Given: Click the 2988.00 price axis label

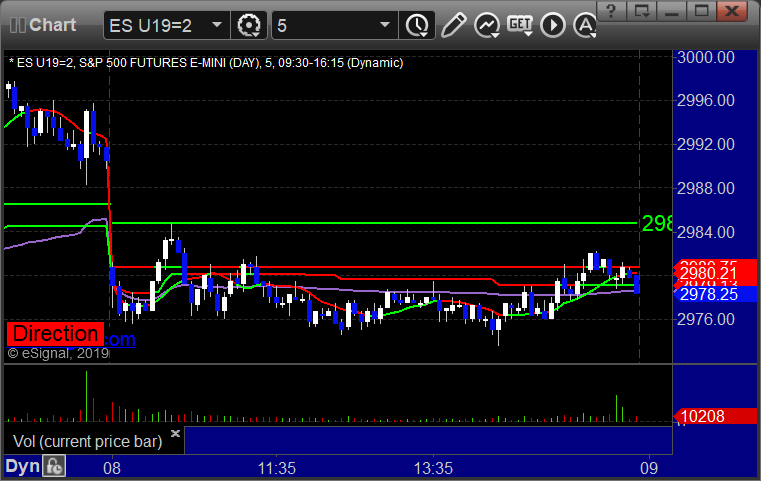Looking at the screenshot, I should (706, 188).
